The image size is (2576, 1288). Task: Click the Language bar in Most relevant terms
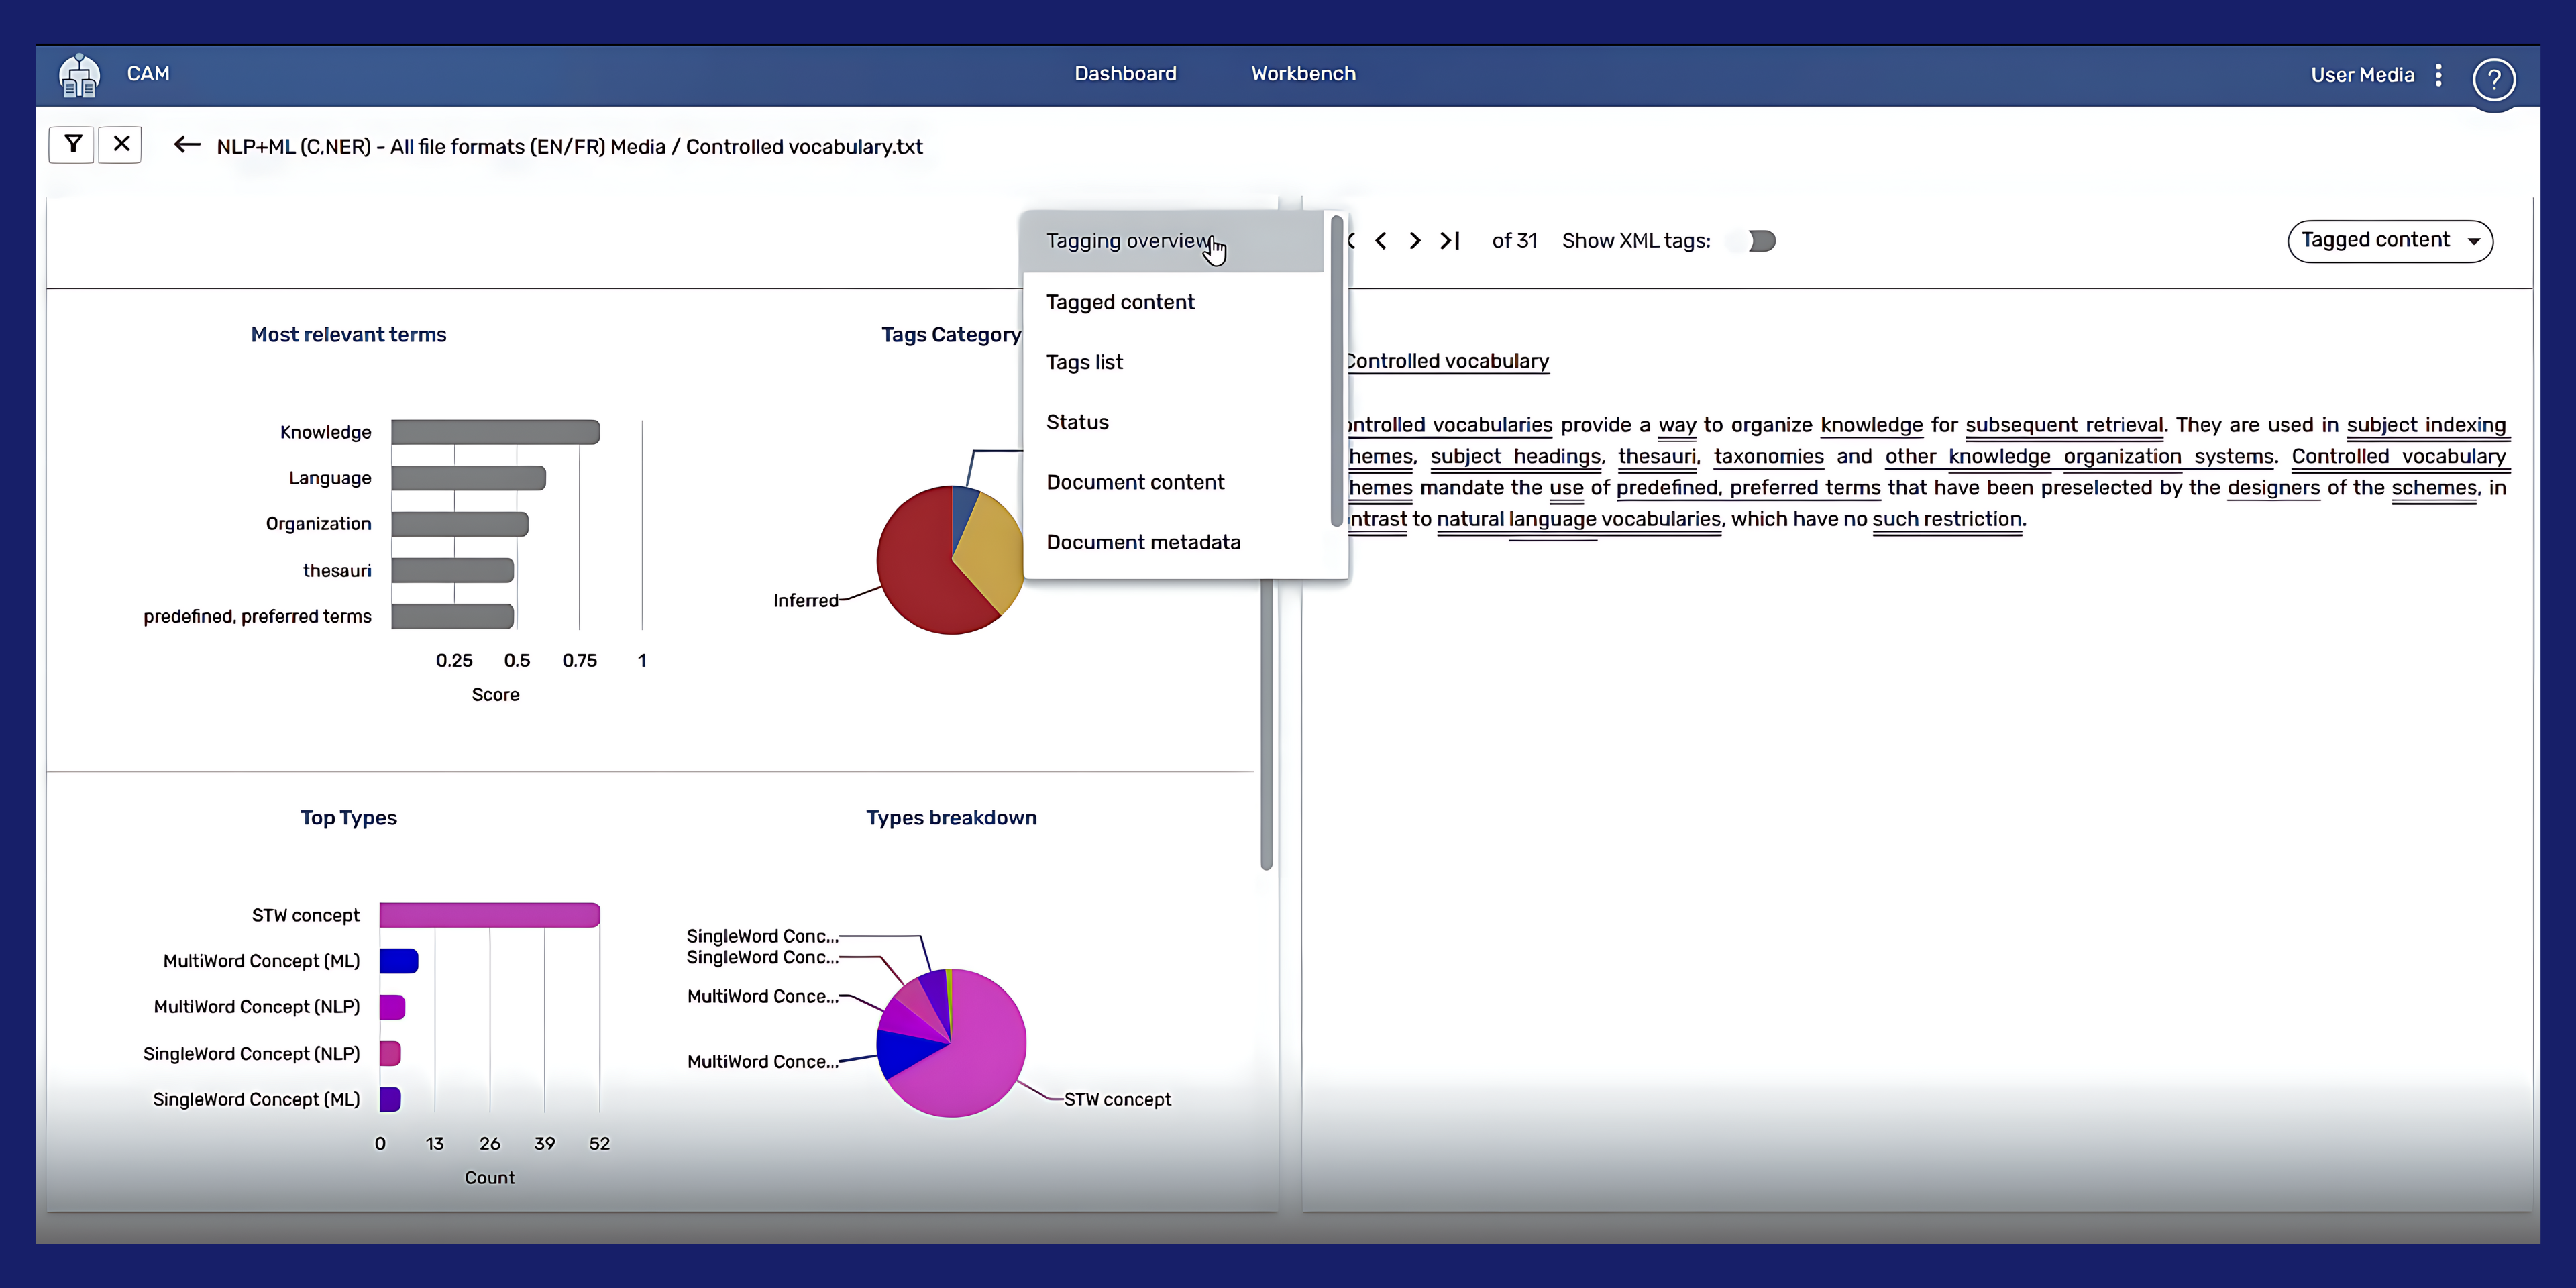click(x=468, y=478)
